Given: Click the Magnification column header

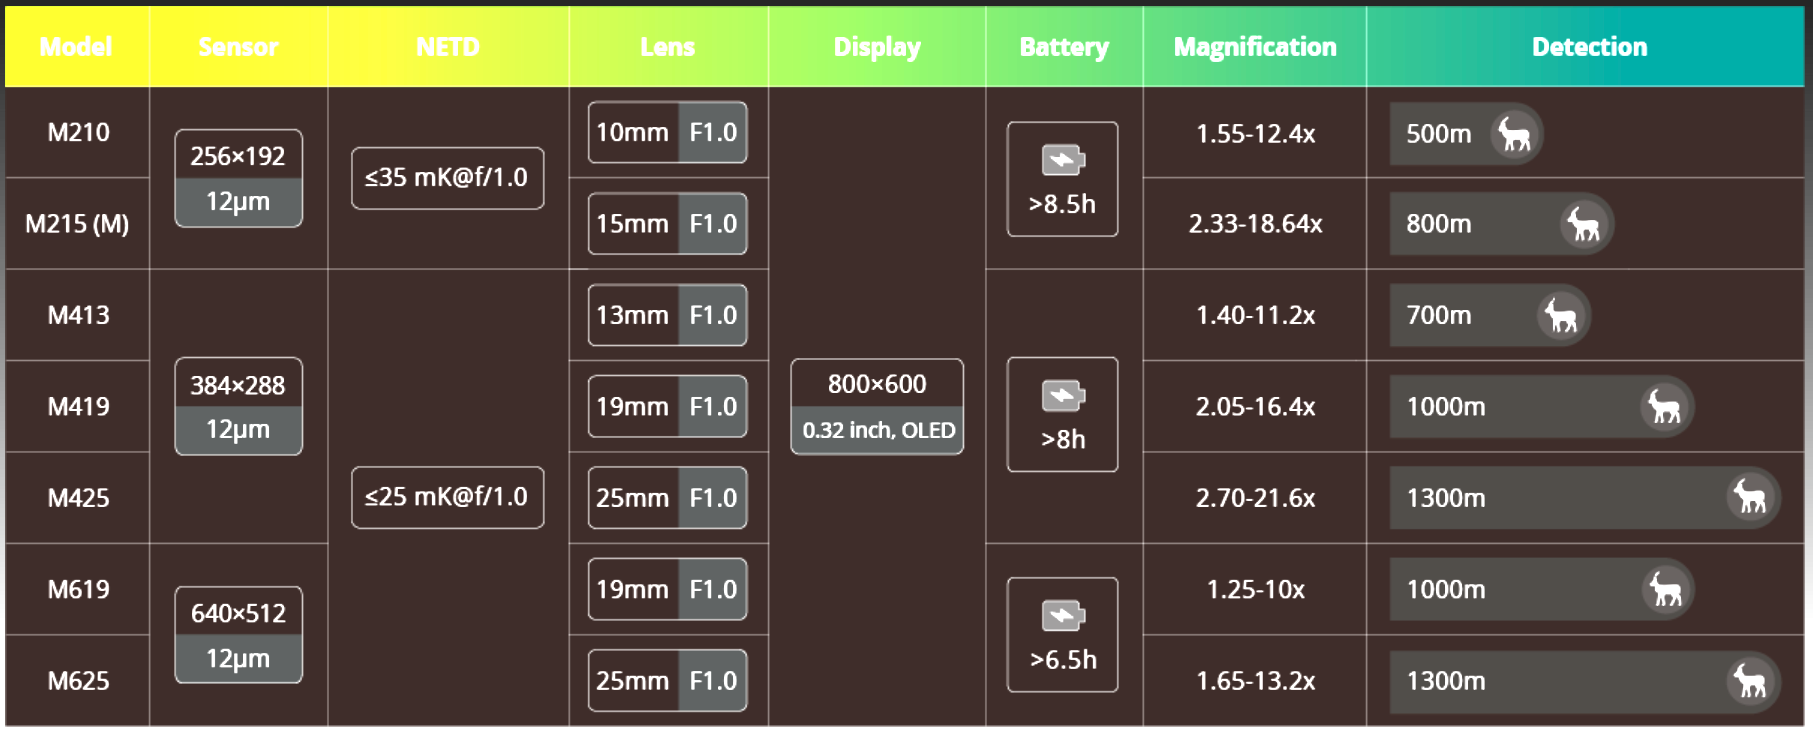Looking at the screenshot, I should [1254, 47].
